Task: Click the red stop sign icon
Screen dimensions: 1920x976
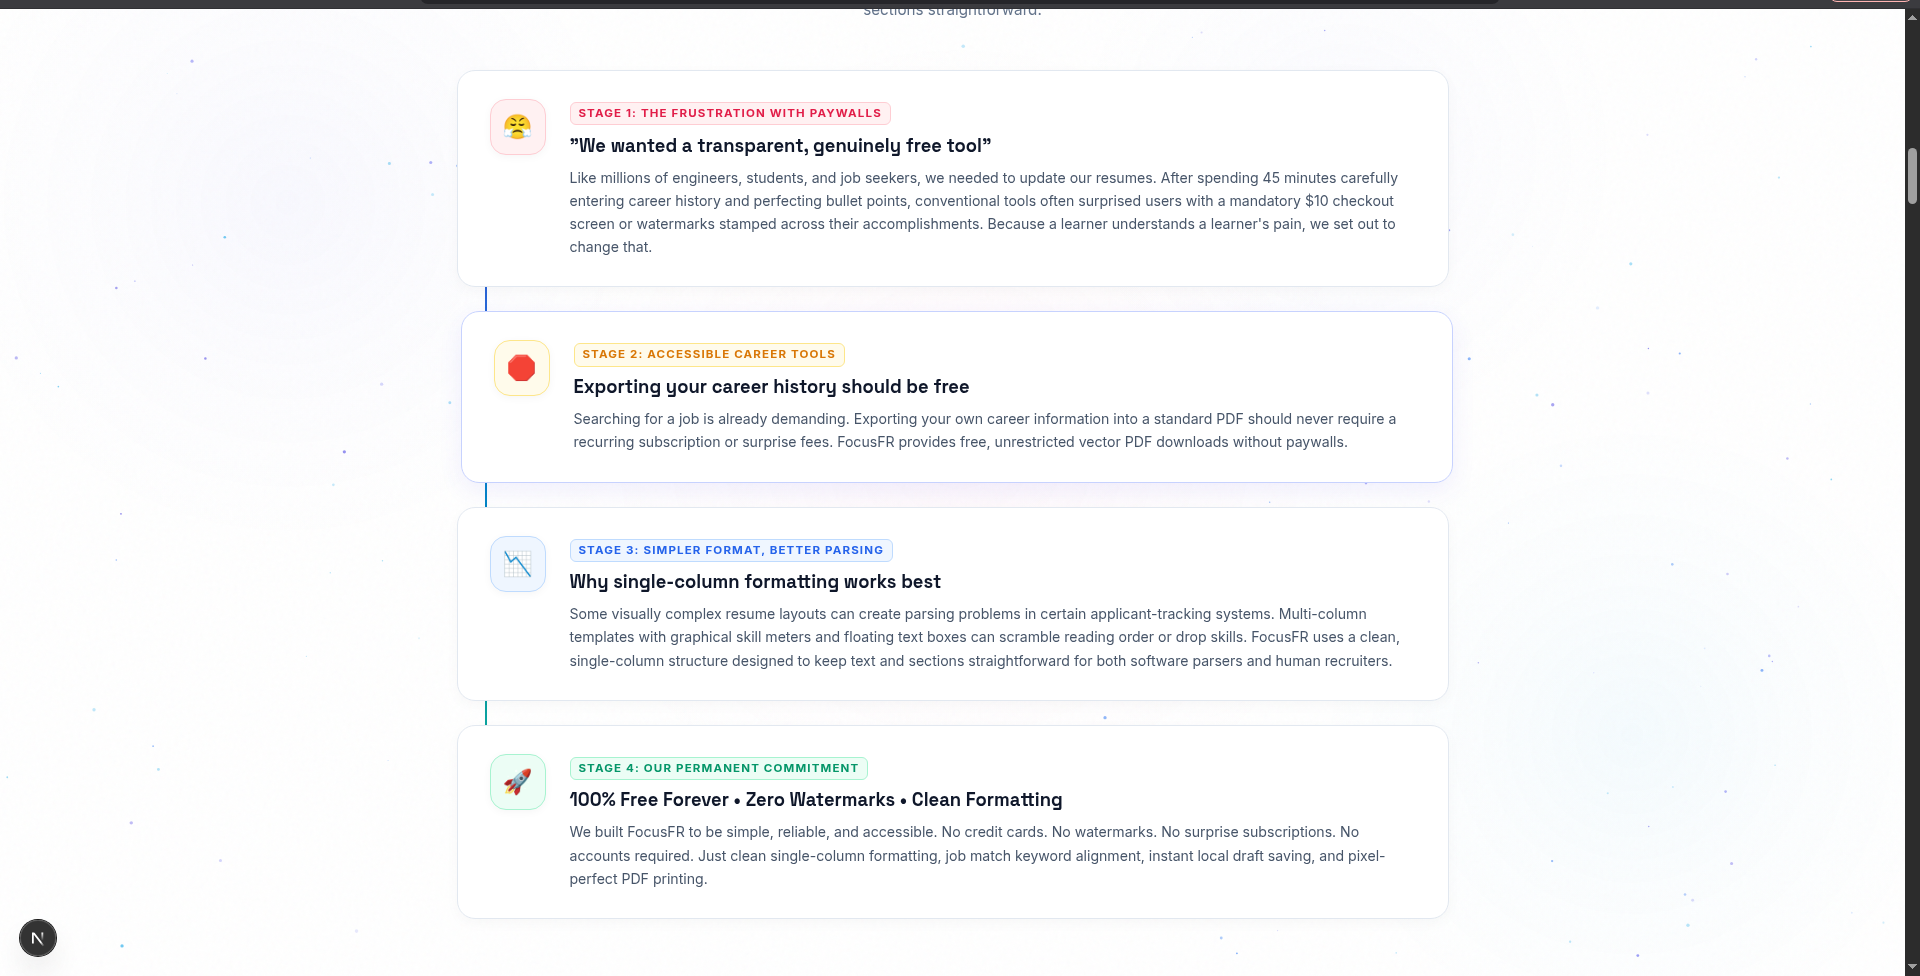Action: [x=521, y=368]
